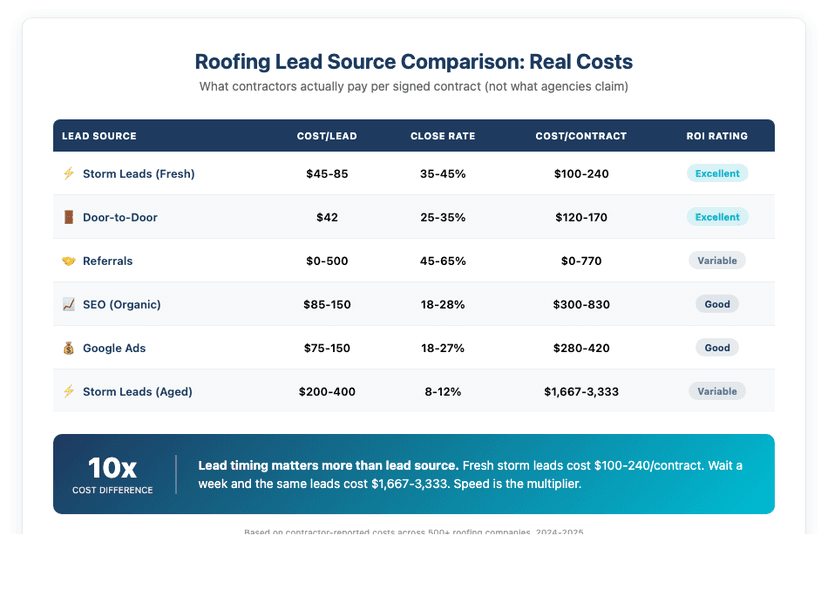Click the chart icon beside SEO (Organic)
This screenshot has width=828, height=610.
[x=69, y=304]
